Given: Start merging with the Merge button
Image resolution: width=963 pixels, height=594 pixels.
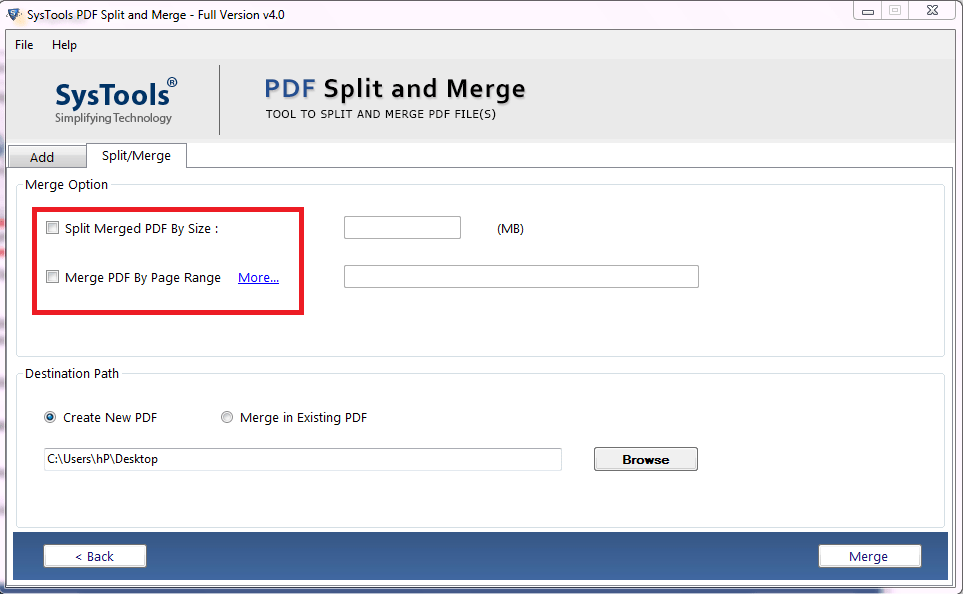Looking at the screenshot, I should click(x=869, y=556).
